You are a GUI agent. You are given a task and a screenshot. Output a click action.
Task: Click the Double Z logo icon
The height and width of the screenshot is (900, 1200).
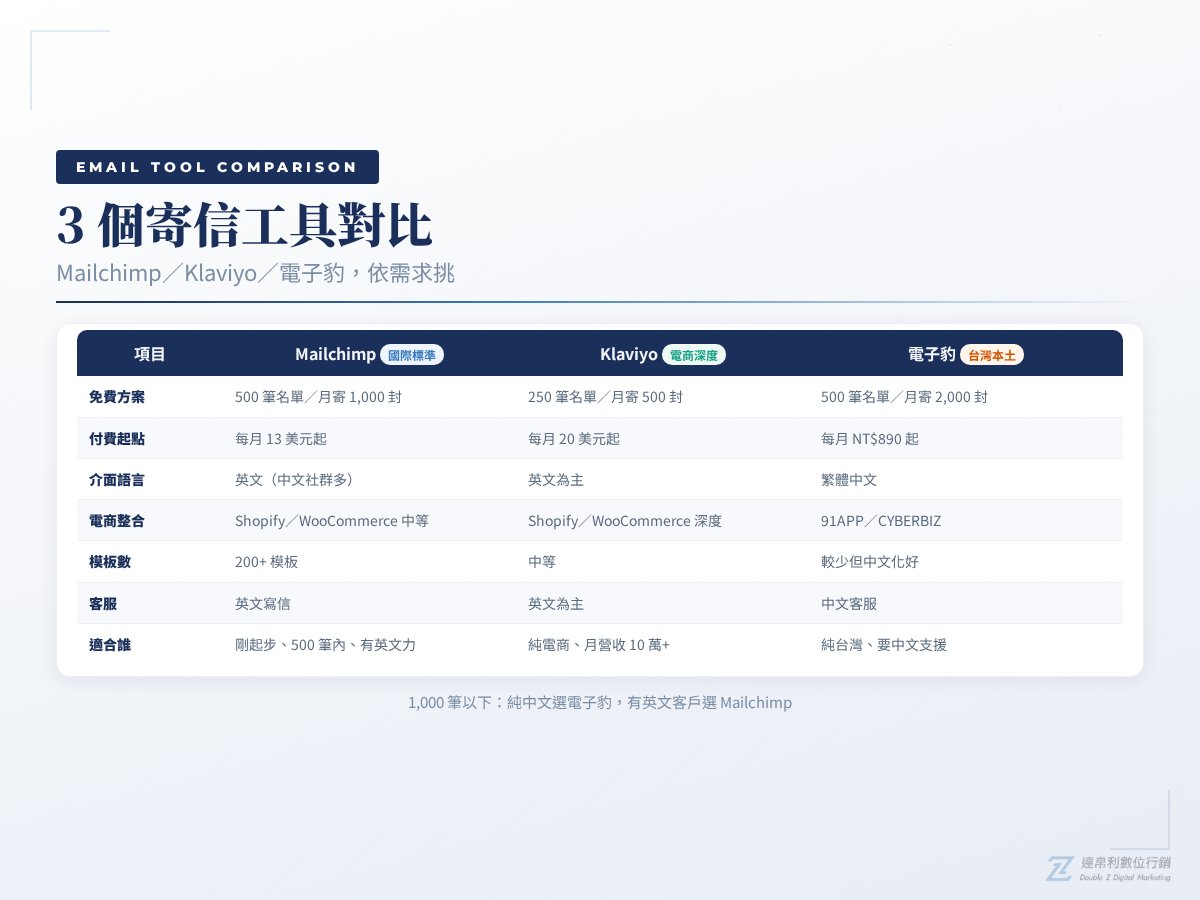click(x=1059, y=868)
